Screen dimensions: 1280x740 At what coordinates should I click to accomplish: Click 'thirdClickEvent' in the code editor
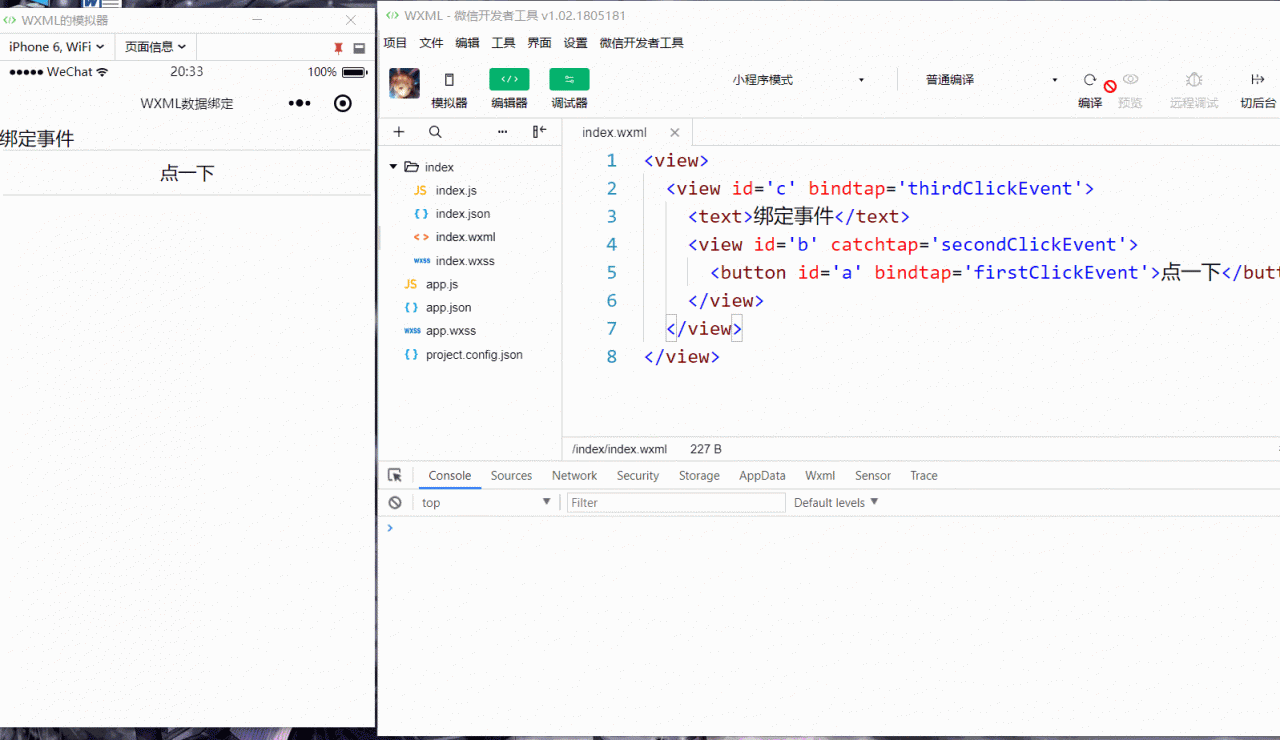coord(989,188)
